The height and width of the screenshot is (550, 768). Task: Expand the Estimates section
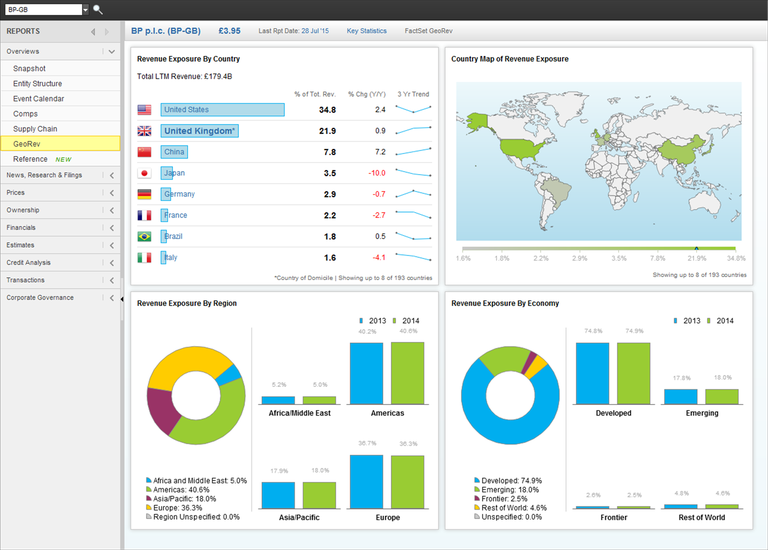coord(112,245)
